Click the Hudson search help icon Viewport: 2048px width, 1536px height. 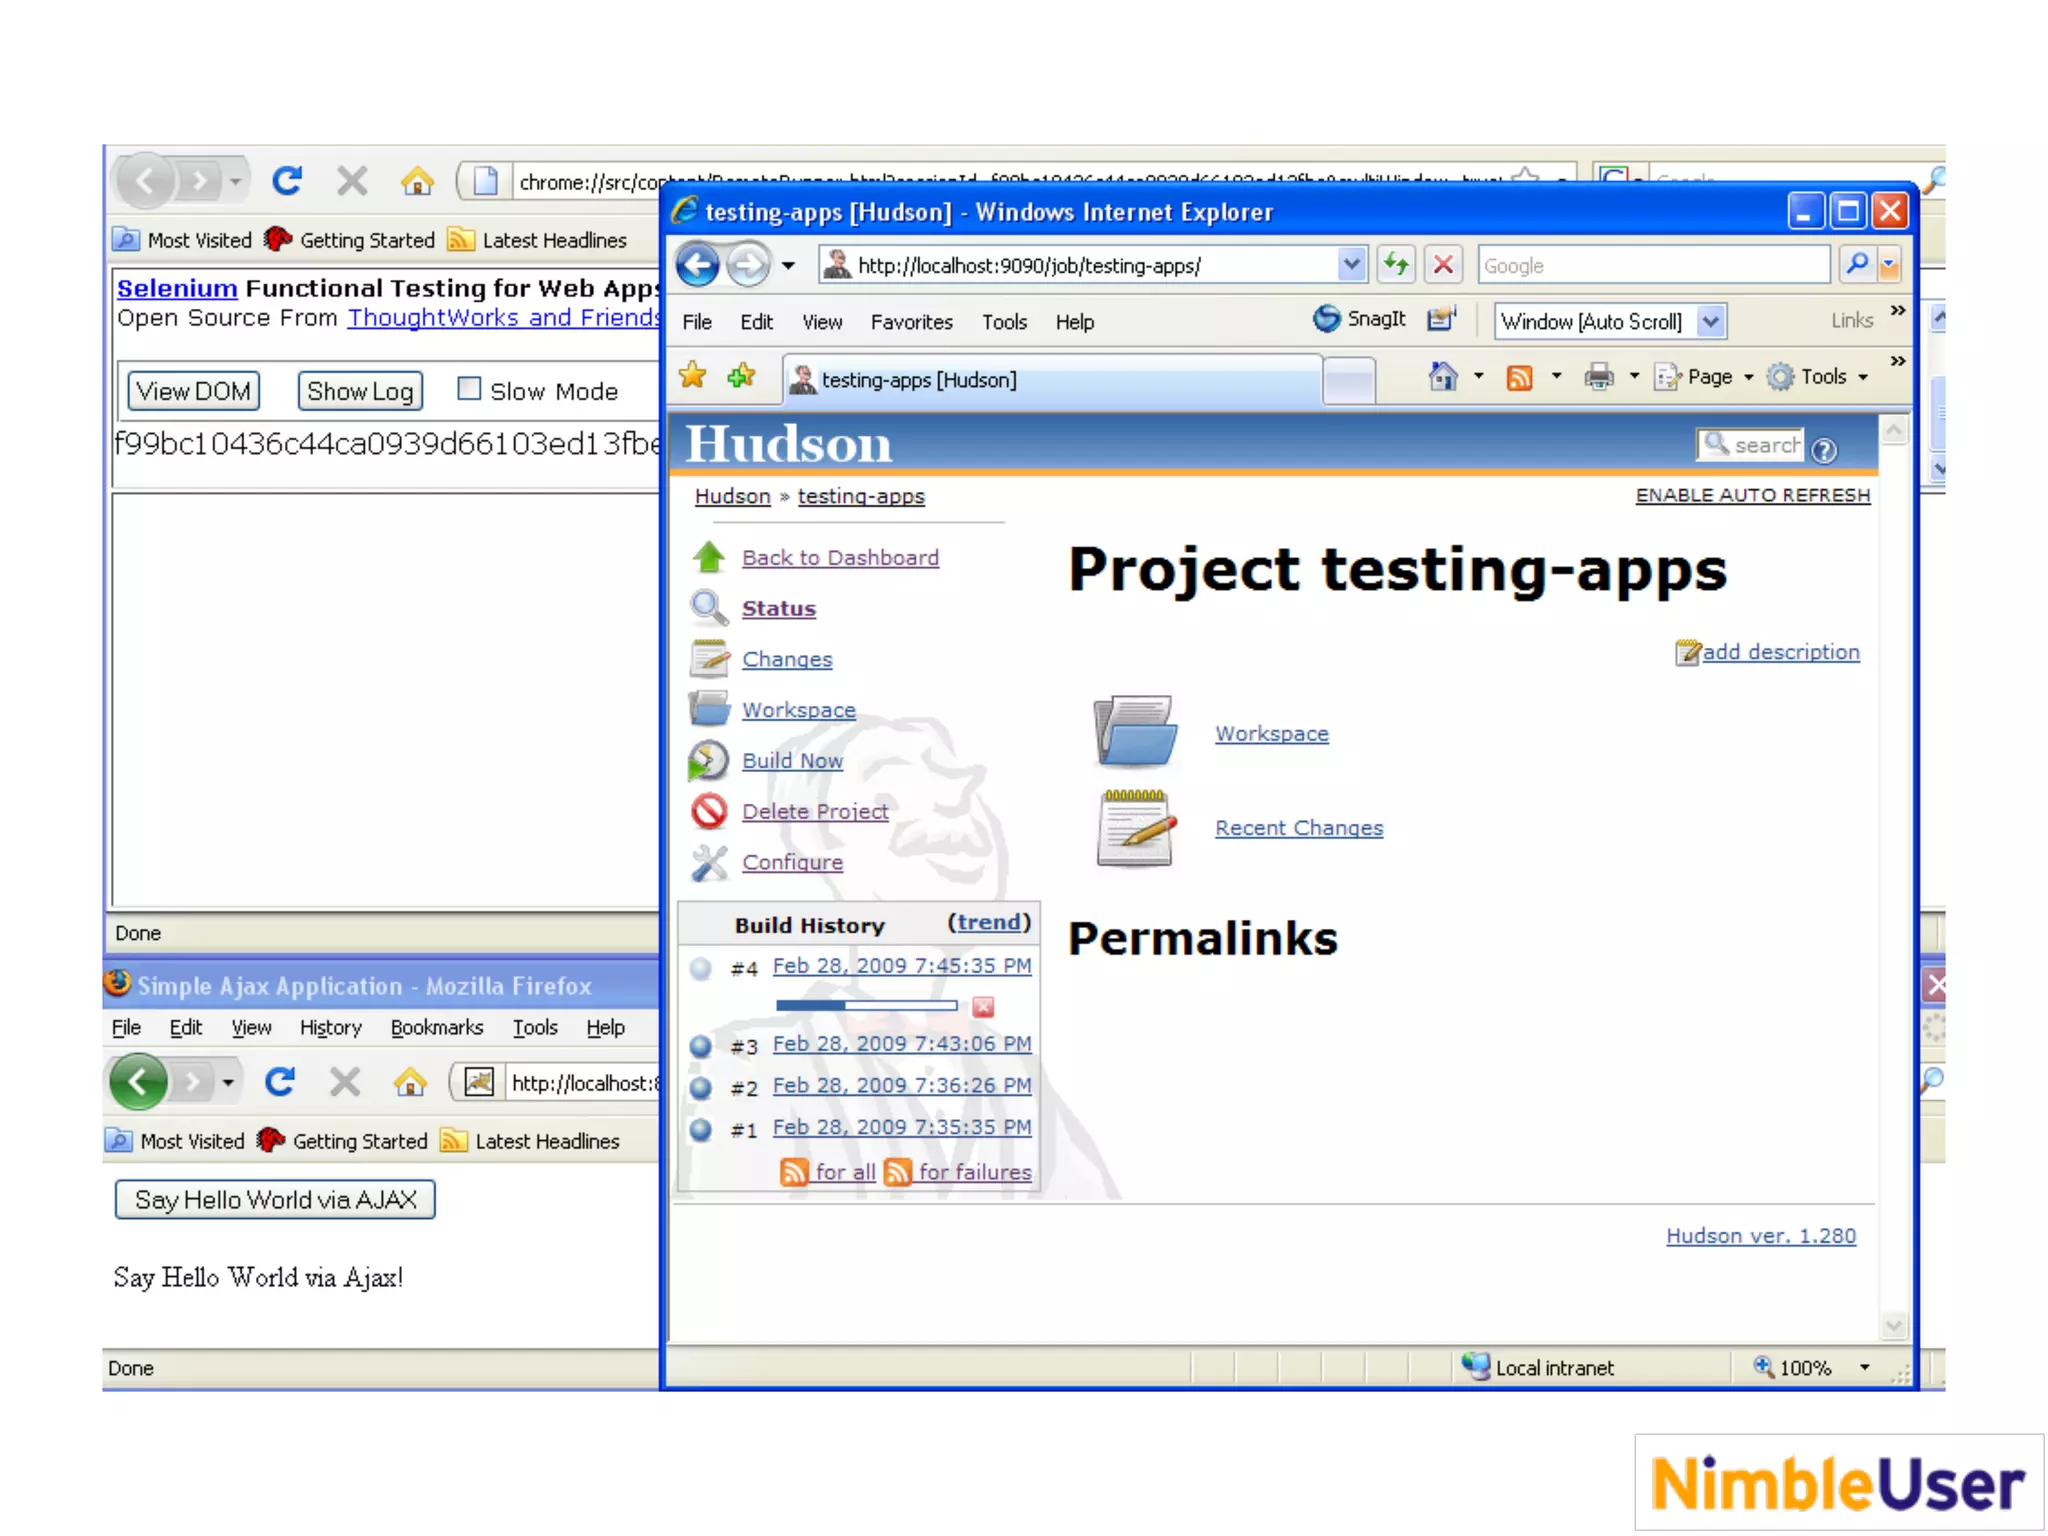[1824, 450]
